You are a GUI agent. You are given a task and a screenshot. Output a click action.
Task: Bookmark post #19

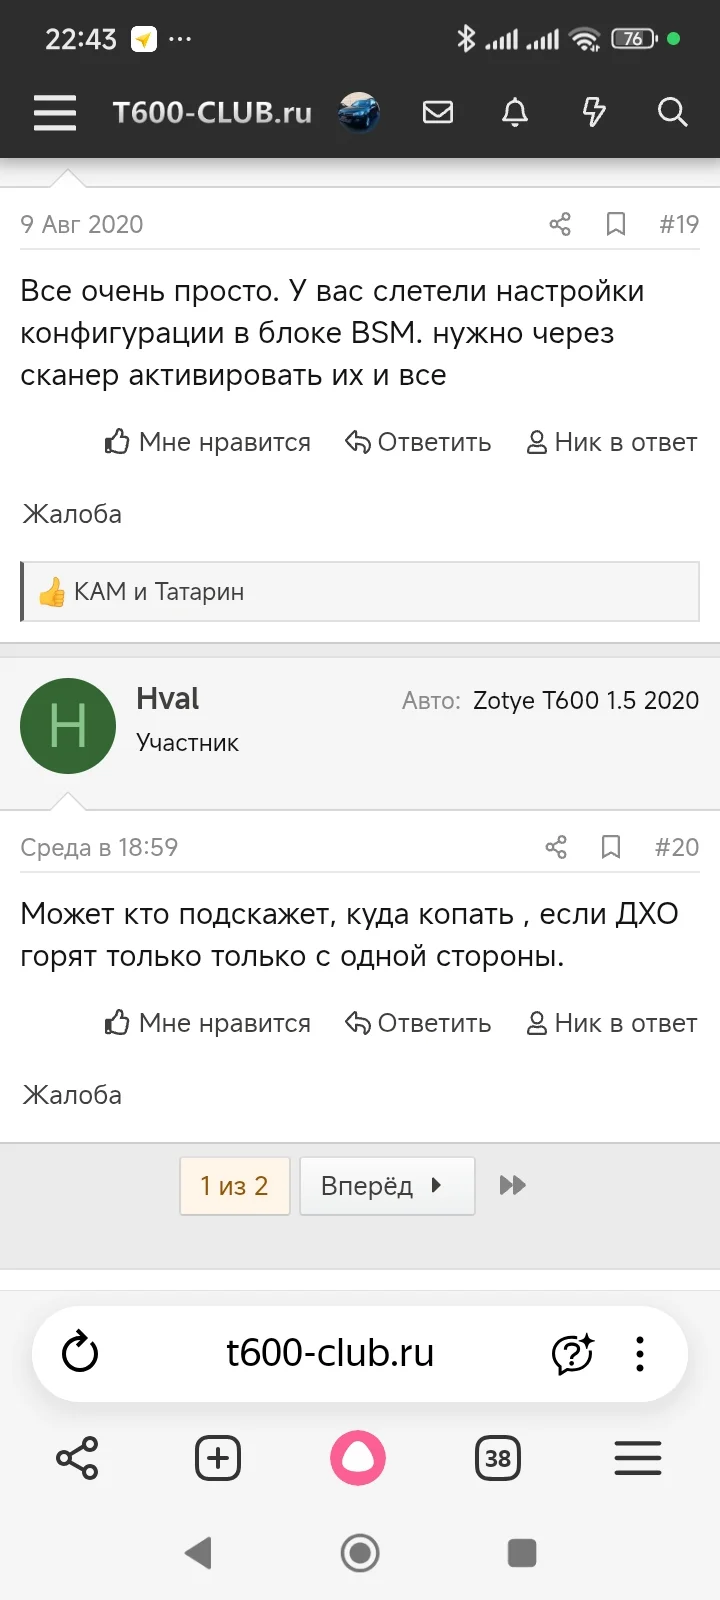point(616,224)
